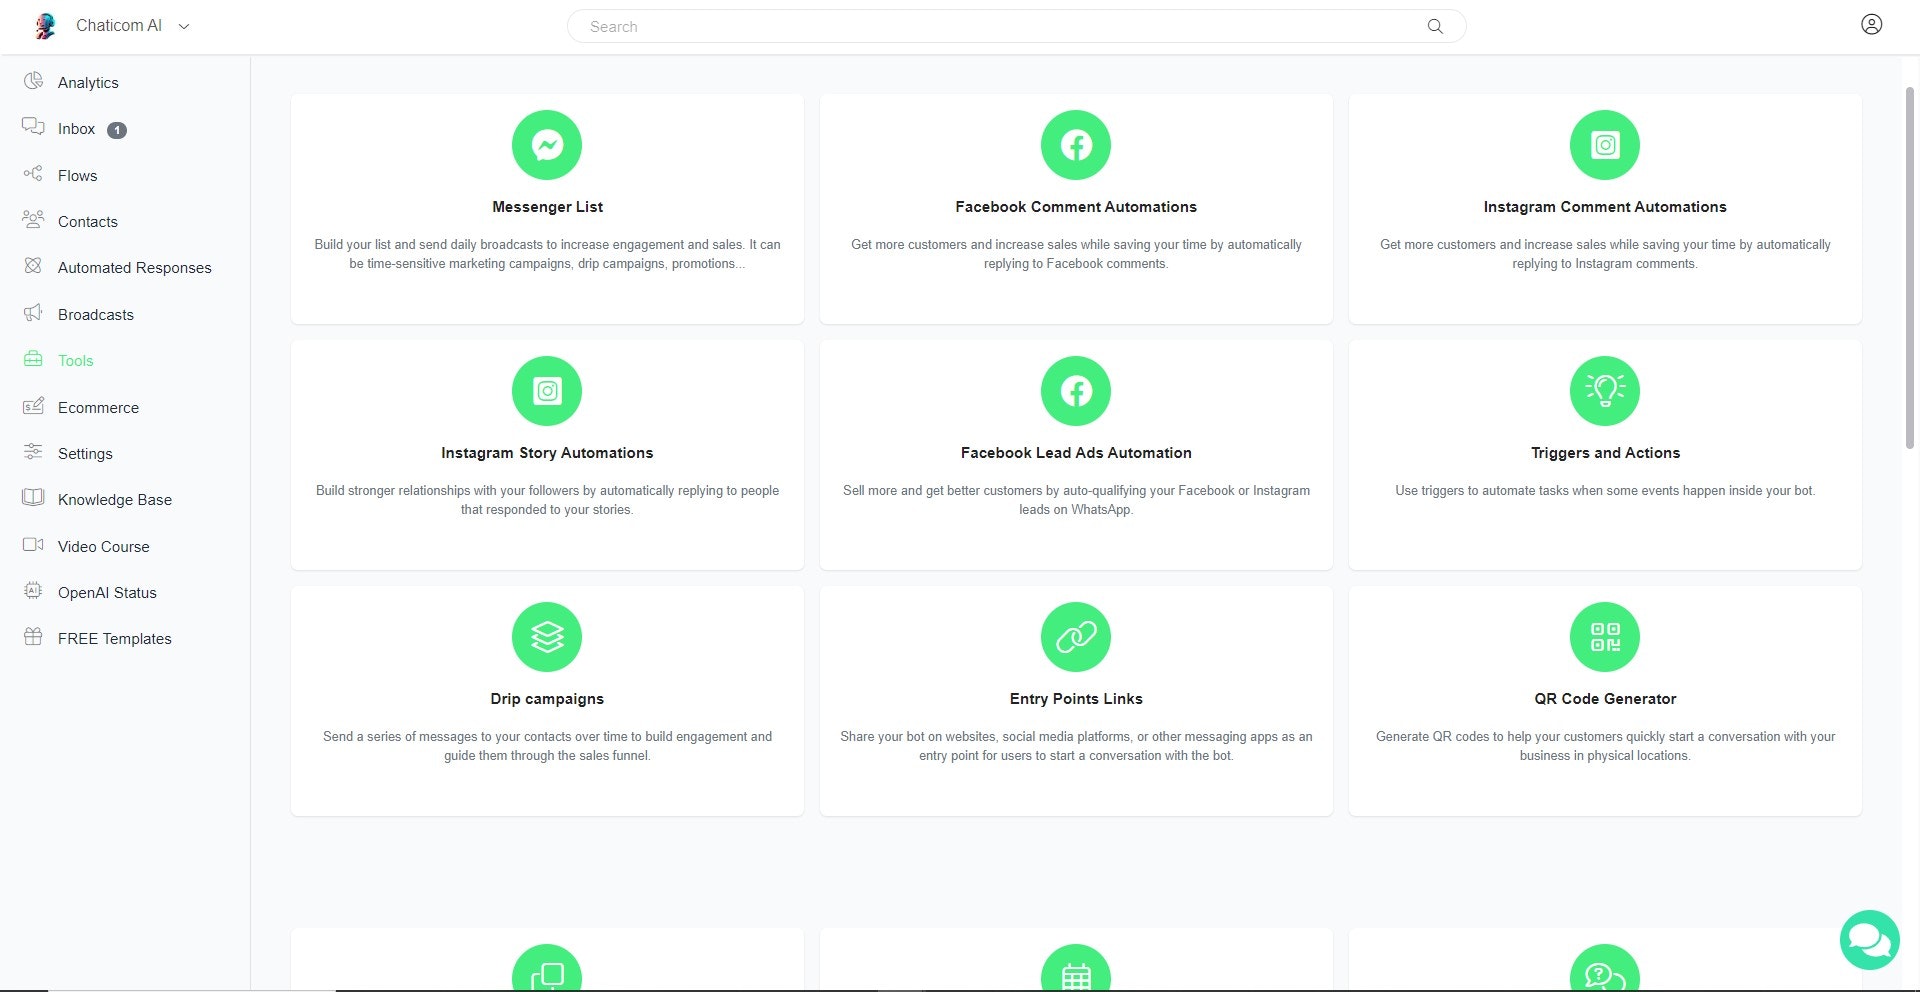
Task: Click the Drip campaigns description text
Action: tap(547, 746)
